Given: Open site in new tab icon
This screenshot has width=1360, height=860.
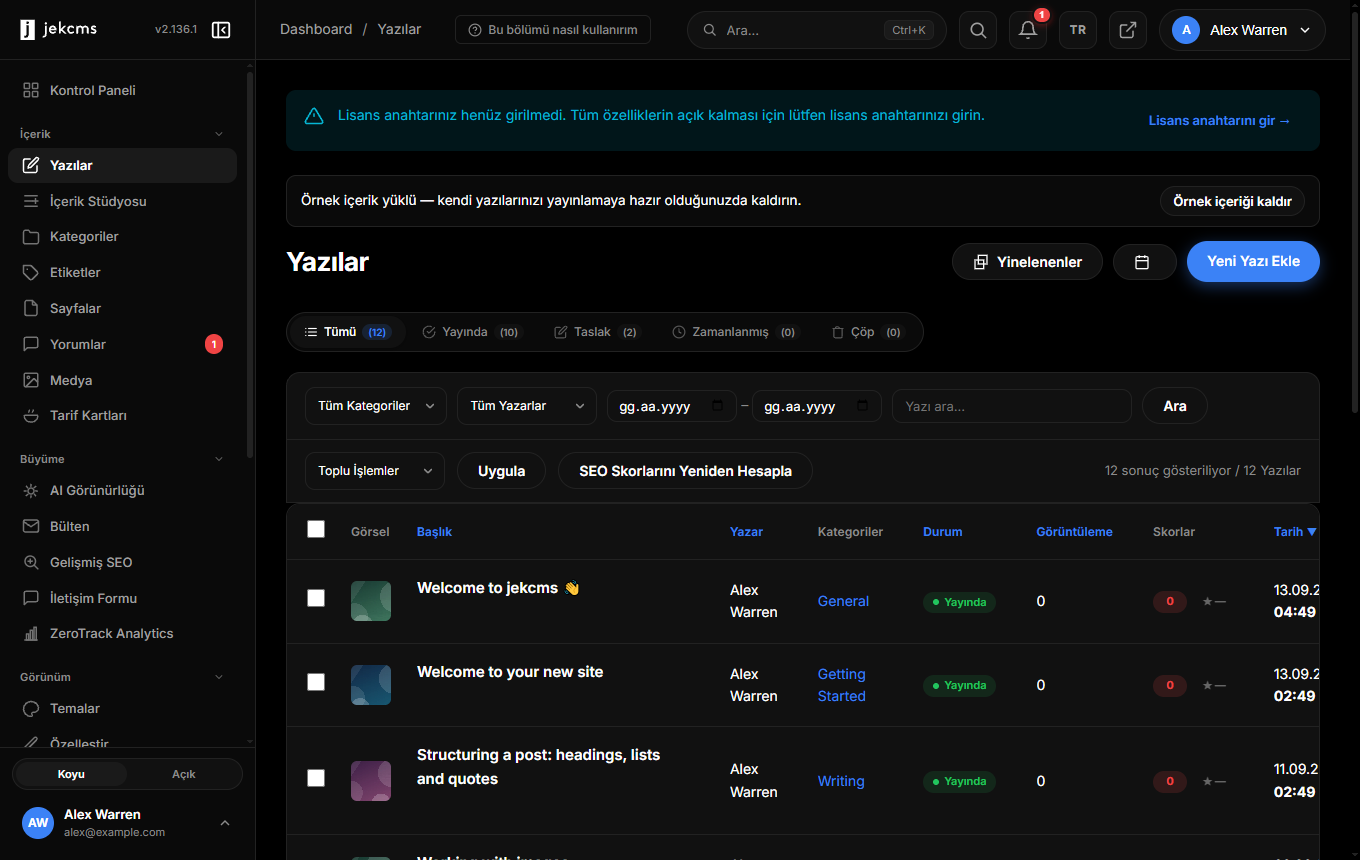Looking at the screenshot, I should 1128,30.
